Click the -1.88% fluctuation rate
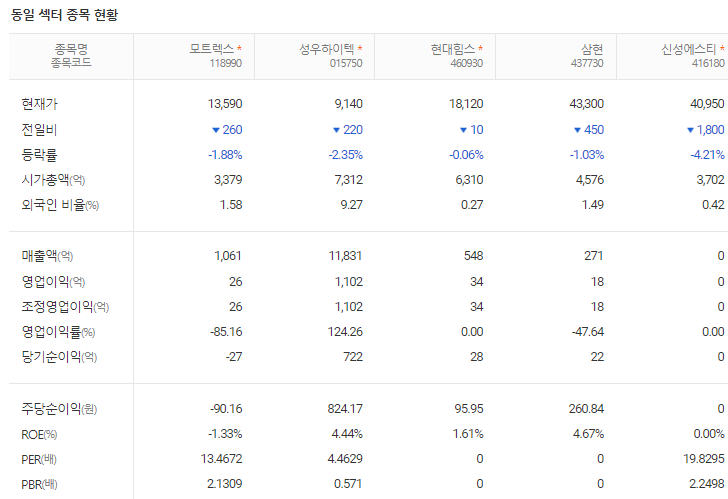 click(225, 155)
